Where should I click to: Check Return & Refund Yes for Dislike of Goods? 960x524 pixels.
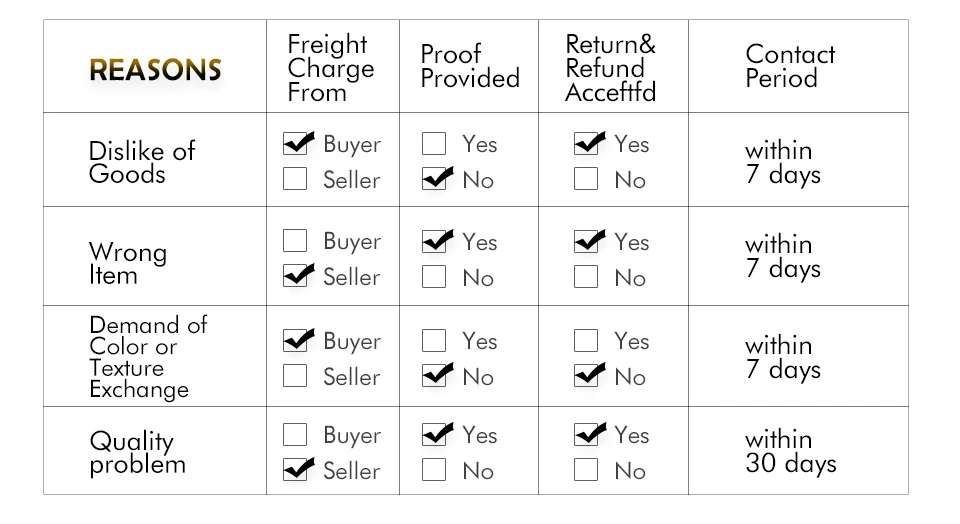tap(586, 144)
